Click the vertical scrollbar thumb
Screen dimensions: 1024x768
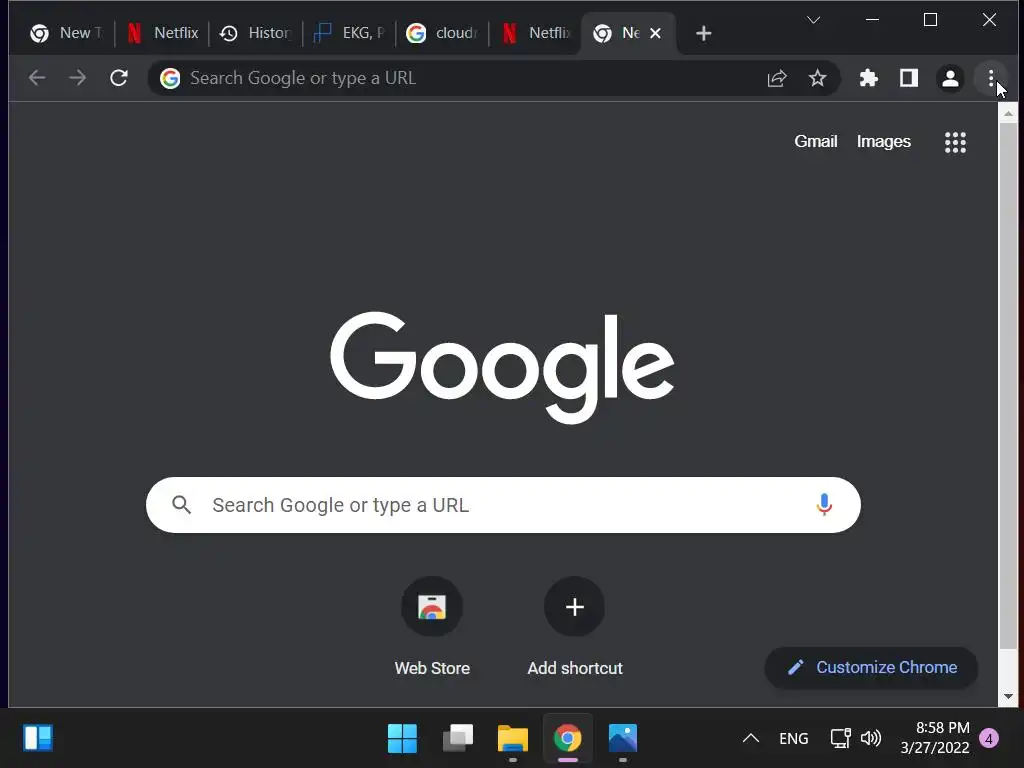(1008, 385)
